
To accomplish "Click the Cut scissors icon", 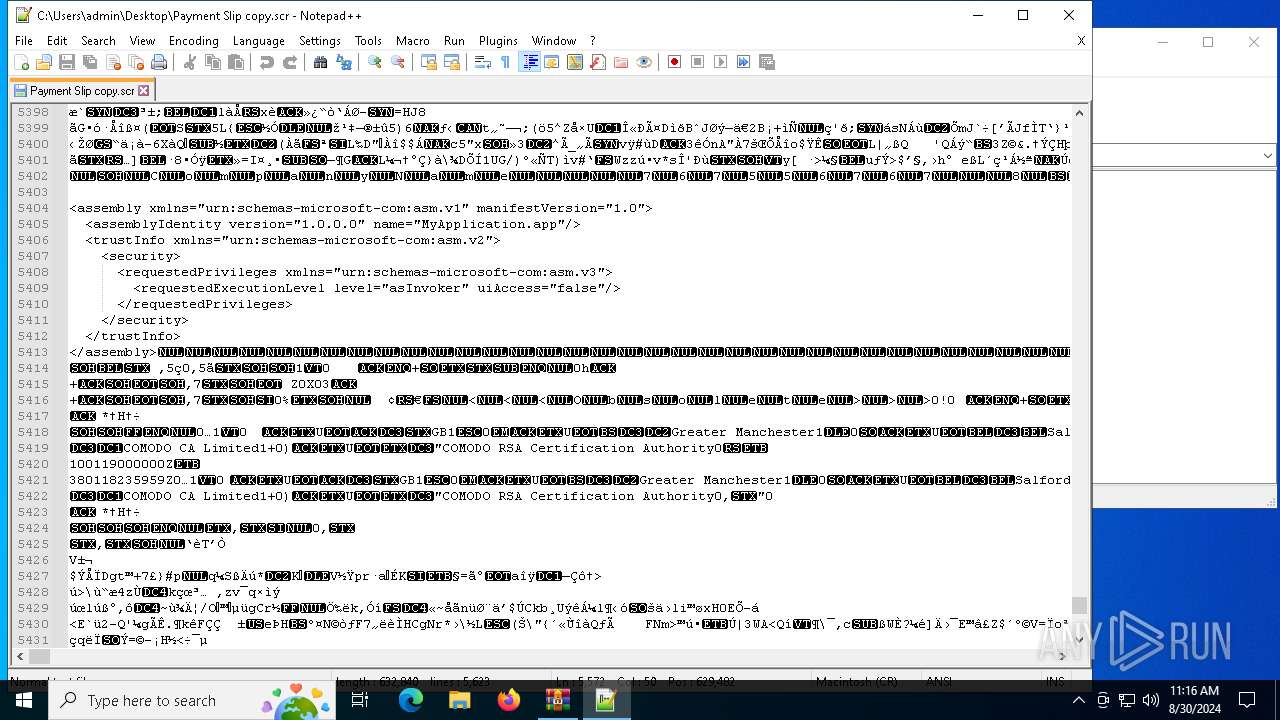I will [190, 62].
